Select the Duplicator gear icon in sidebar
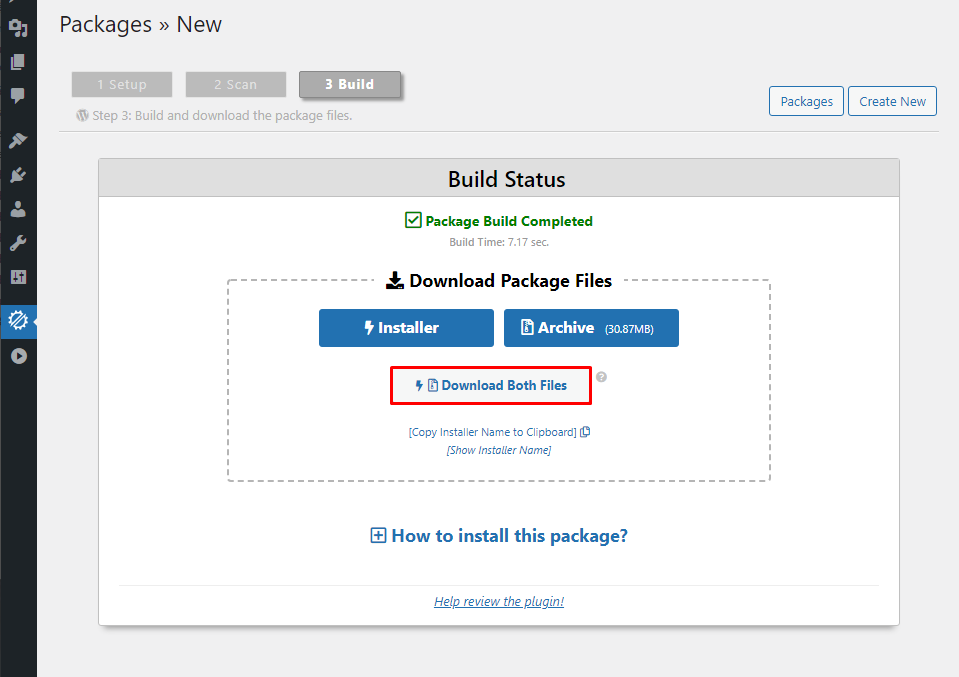Viewport: 959px width, 677px height. pyautogui.click(x=18, y=321)
